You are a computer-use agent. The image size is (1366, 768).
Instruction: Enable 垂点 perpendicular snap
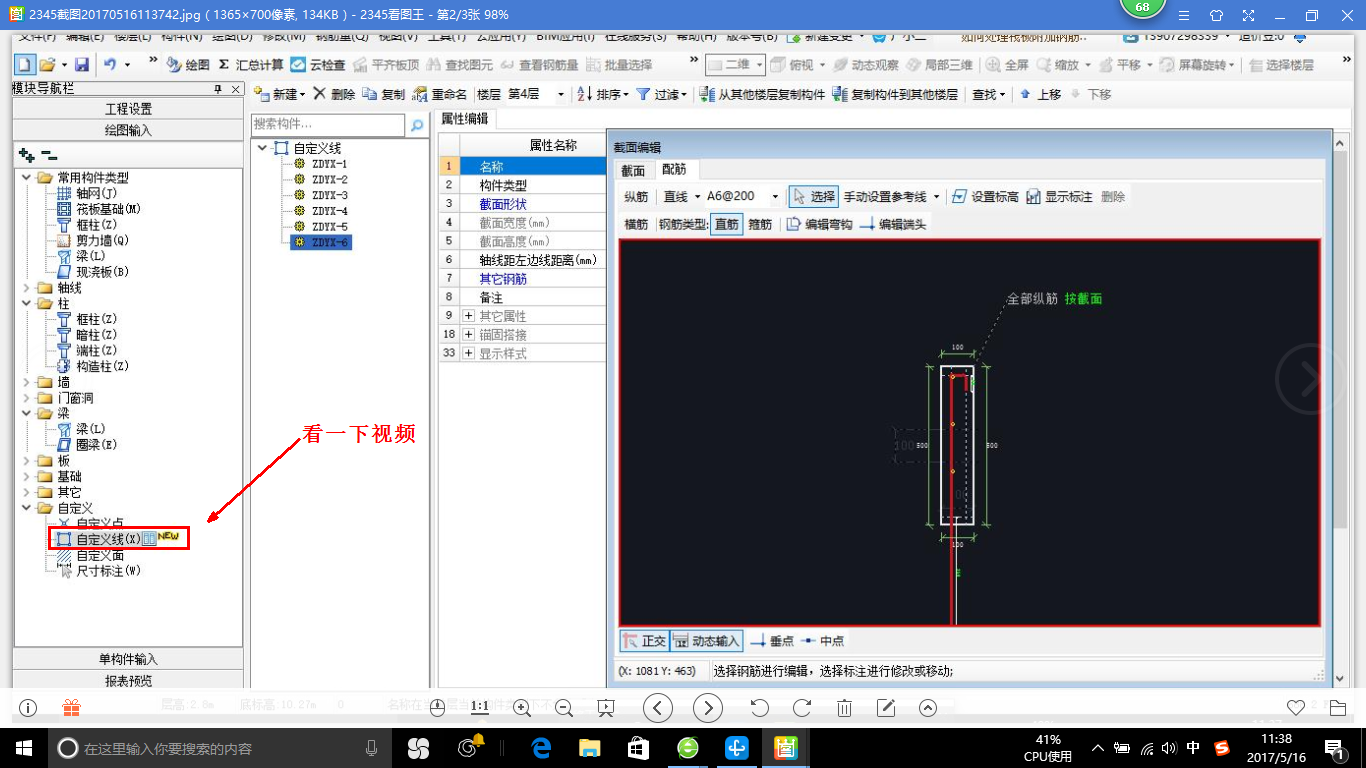(771, 641)
